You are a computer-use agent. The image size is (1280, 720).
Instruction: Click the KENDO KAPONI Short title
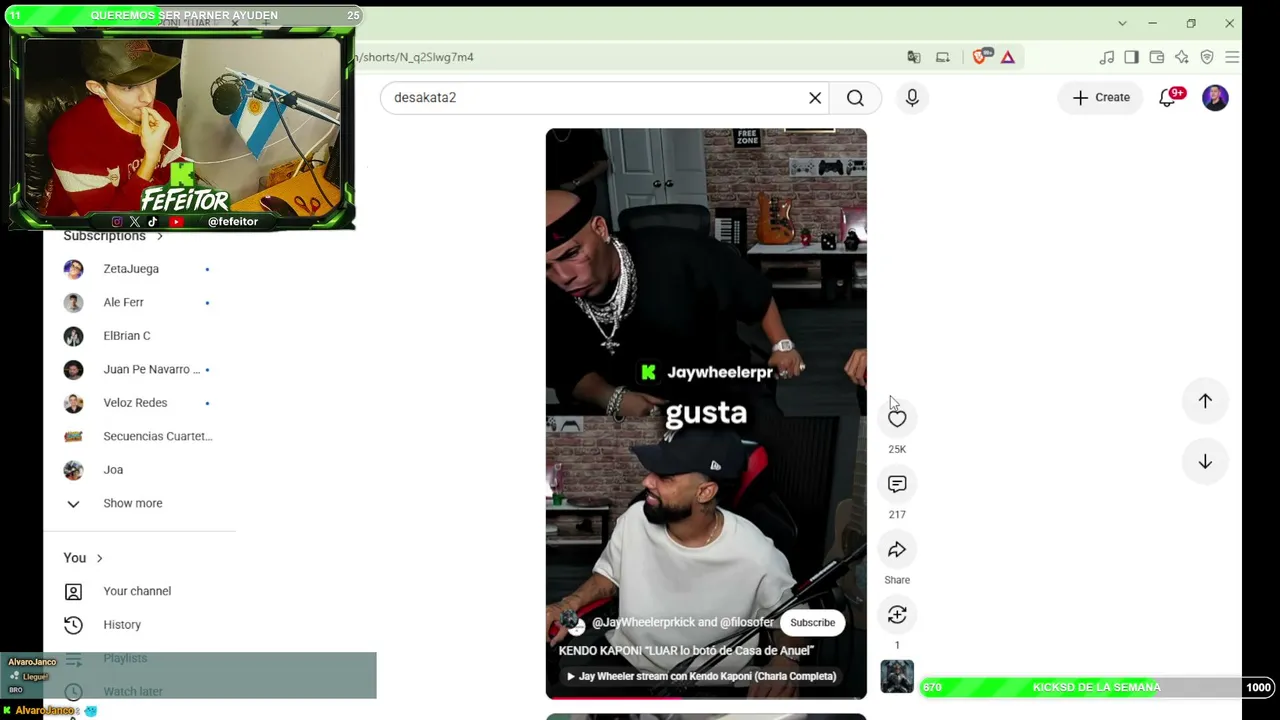pyautogui.click(x=686, y=651)
